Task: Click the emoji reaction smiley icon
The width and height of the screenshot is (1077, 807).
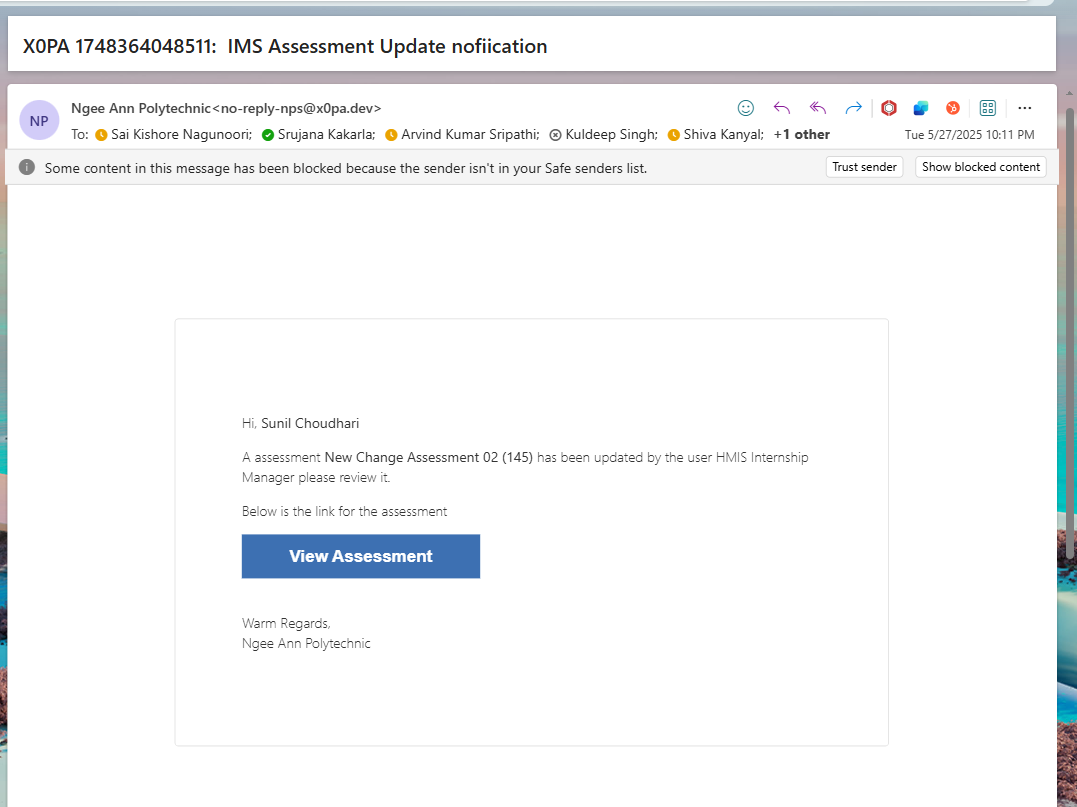Action: (745, 108)
